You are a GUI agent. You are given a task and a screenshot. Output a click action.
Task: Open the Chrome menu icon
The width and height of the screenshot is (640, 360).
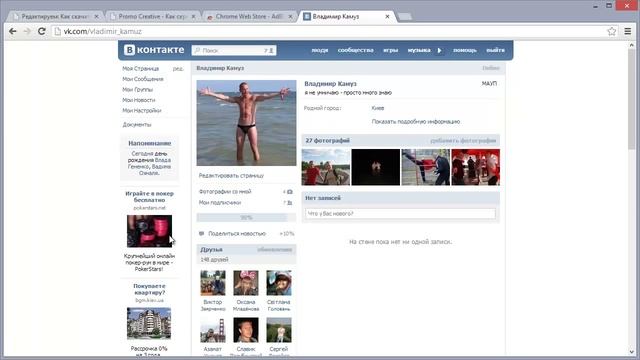pyautogui.click(x=628, y=31)
